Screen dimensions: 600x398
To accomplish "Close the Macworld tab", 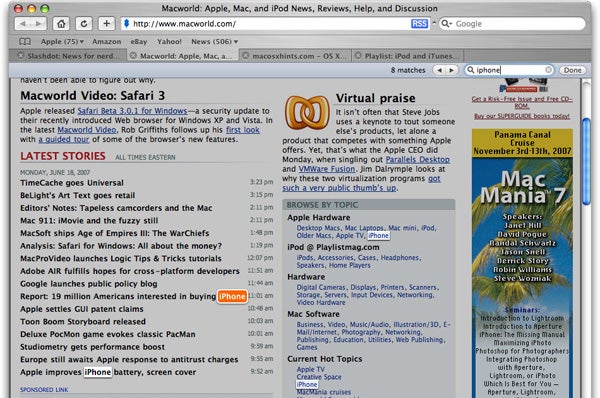I will click(x=133, y=56).
